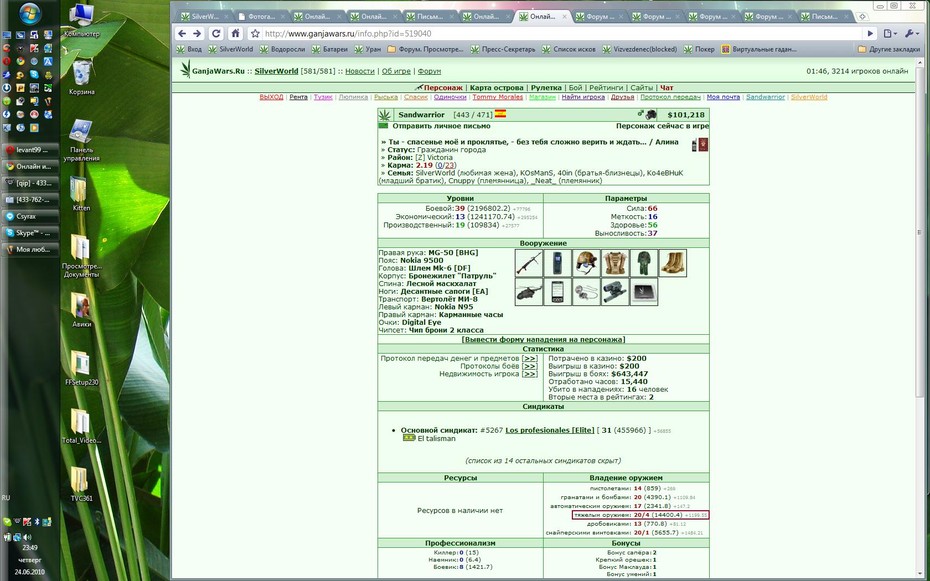Open the Список исков bookmark
This screenshot has width=930, height=581.
click(569, 49)
